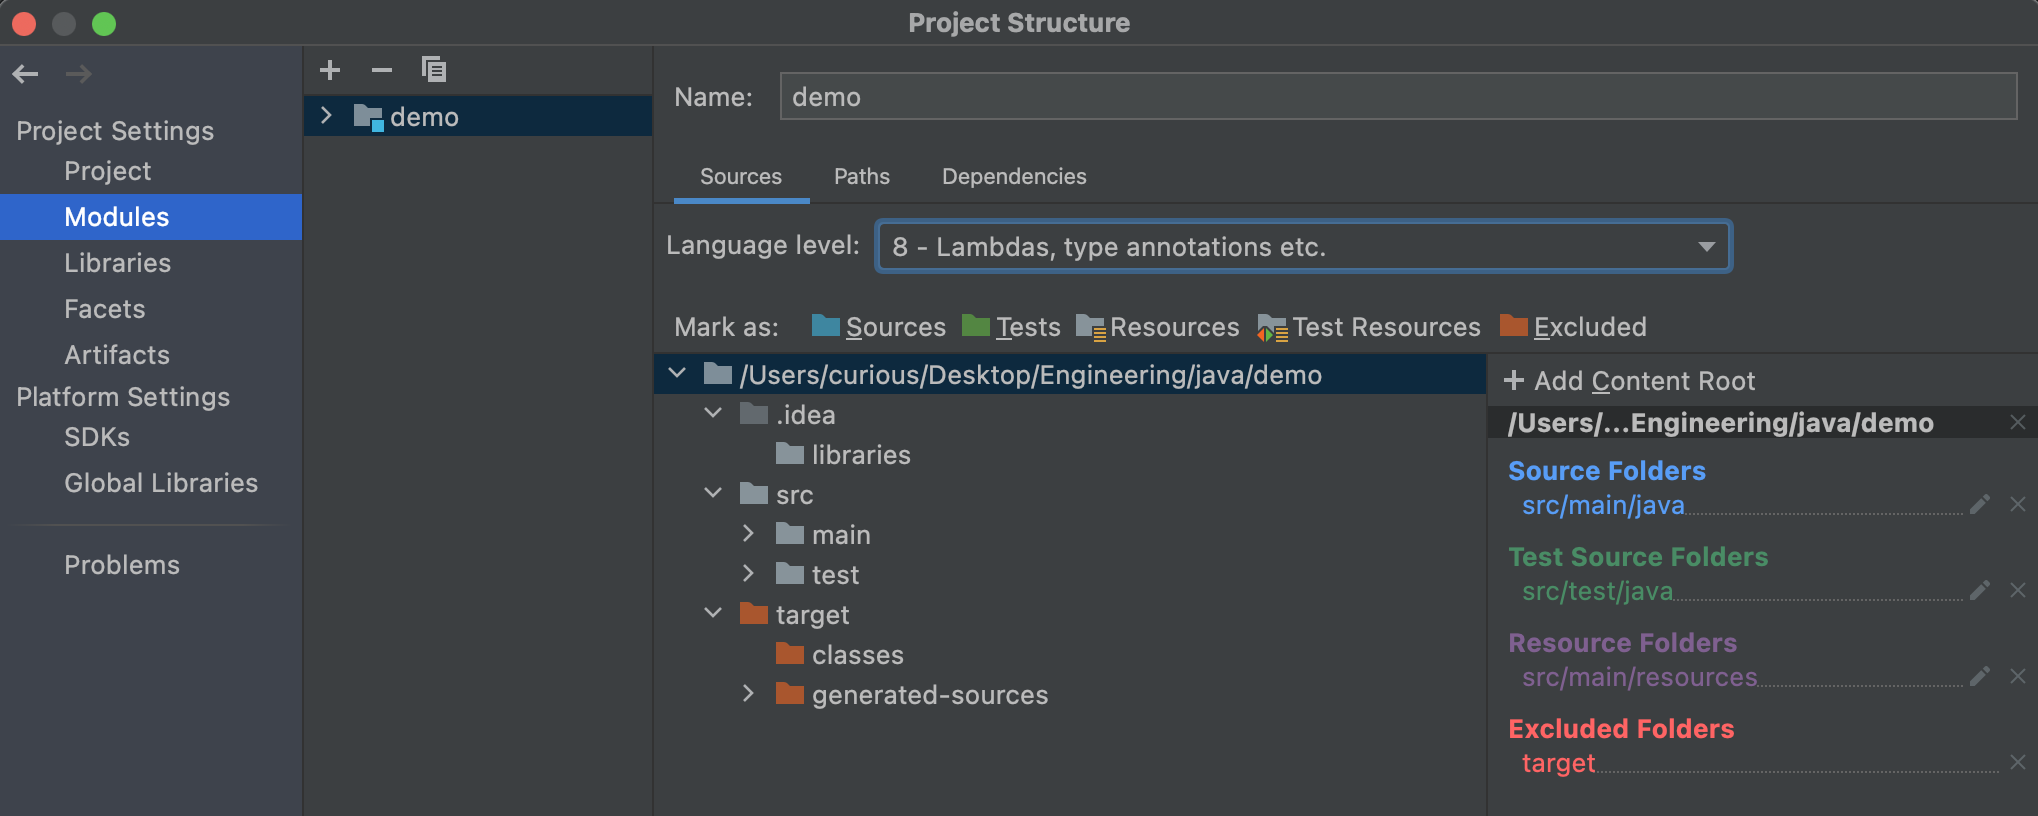Remove target from excluded folders

tap(2018, 763)
